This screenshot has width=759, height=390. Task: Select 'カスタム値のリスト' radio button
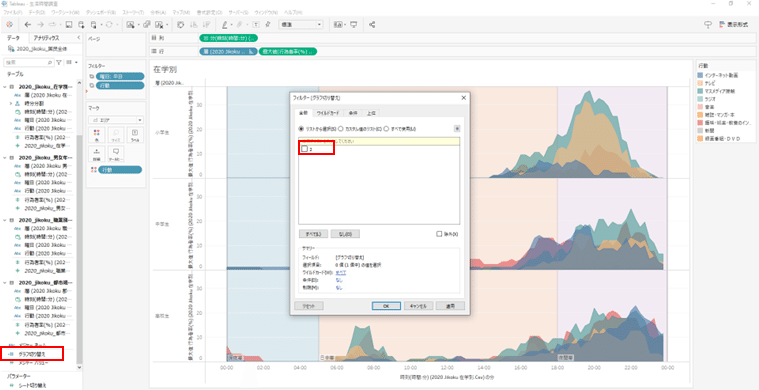pyautogui.click(x=341, y=129)
